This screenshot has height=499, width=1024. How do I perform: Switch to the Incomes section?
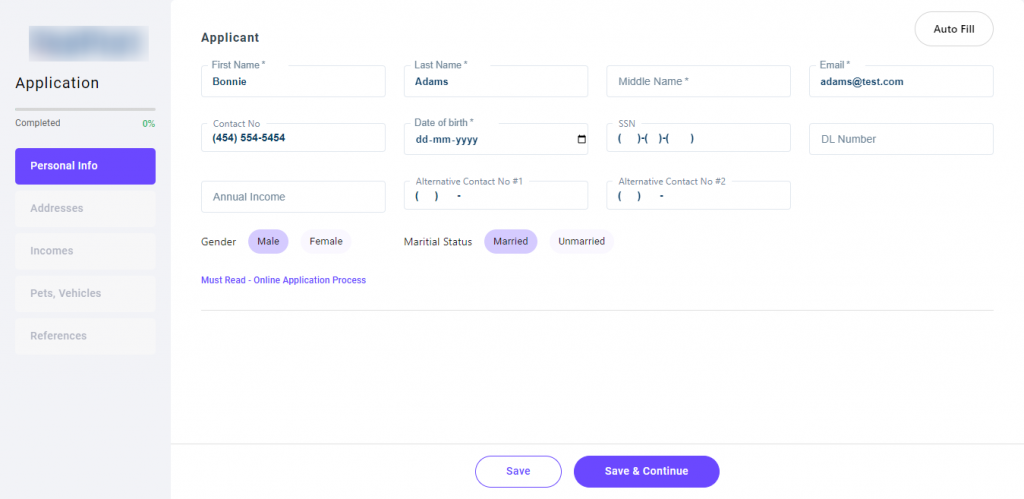(85, 251)
